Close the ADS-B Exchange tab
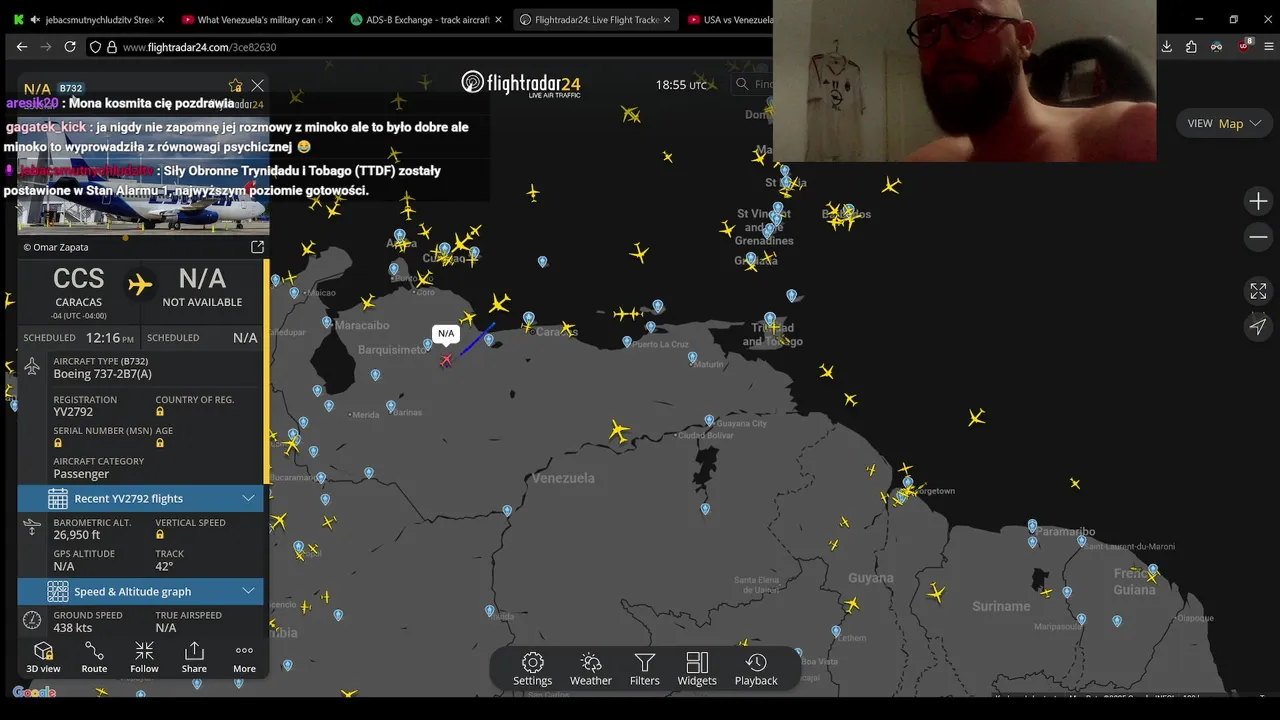 498,20
